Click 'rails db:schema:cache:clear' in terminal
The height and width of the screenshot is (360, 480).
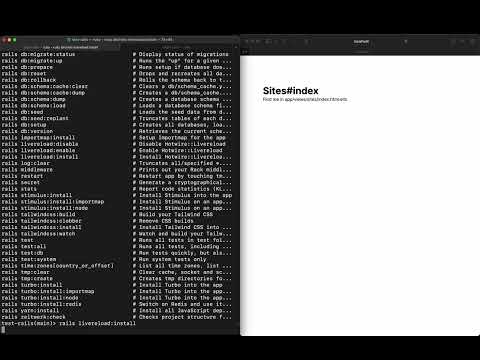[x=45, y=86]
